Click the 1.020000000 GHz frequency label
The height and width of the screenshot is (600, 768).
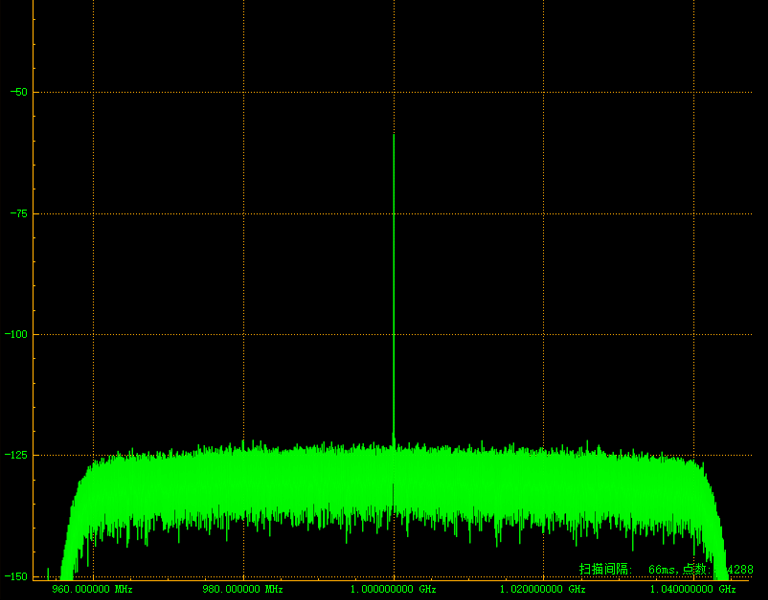click(x=543, y=589)
